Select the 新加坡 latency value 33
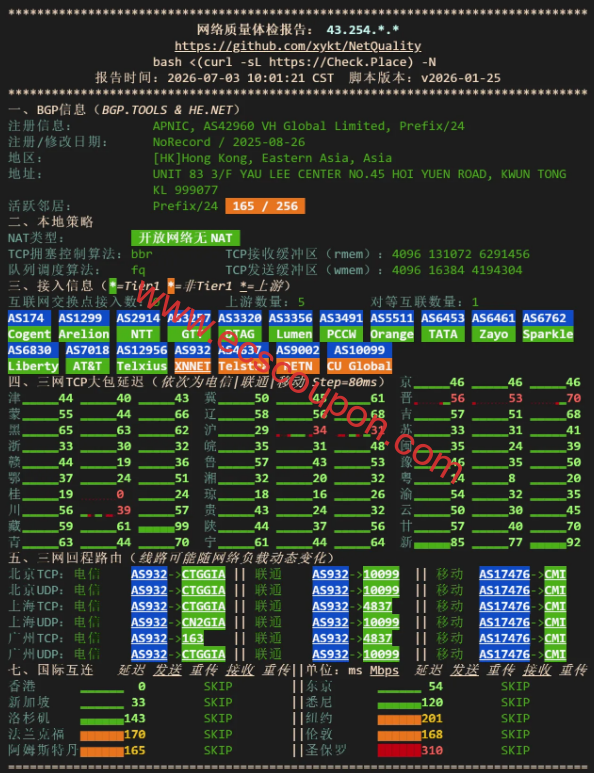 point(139,703)
